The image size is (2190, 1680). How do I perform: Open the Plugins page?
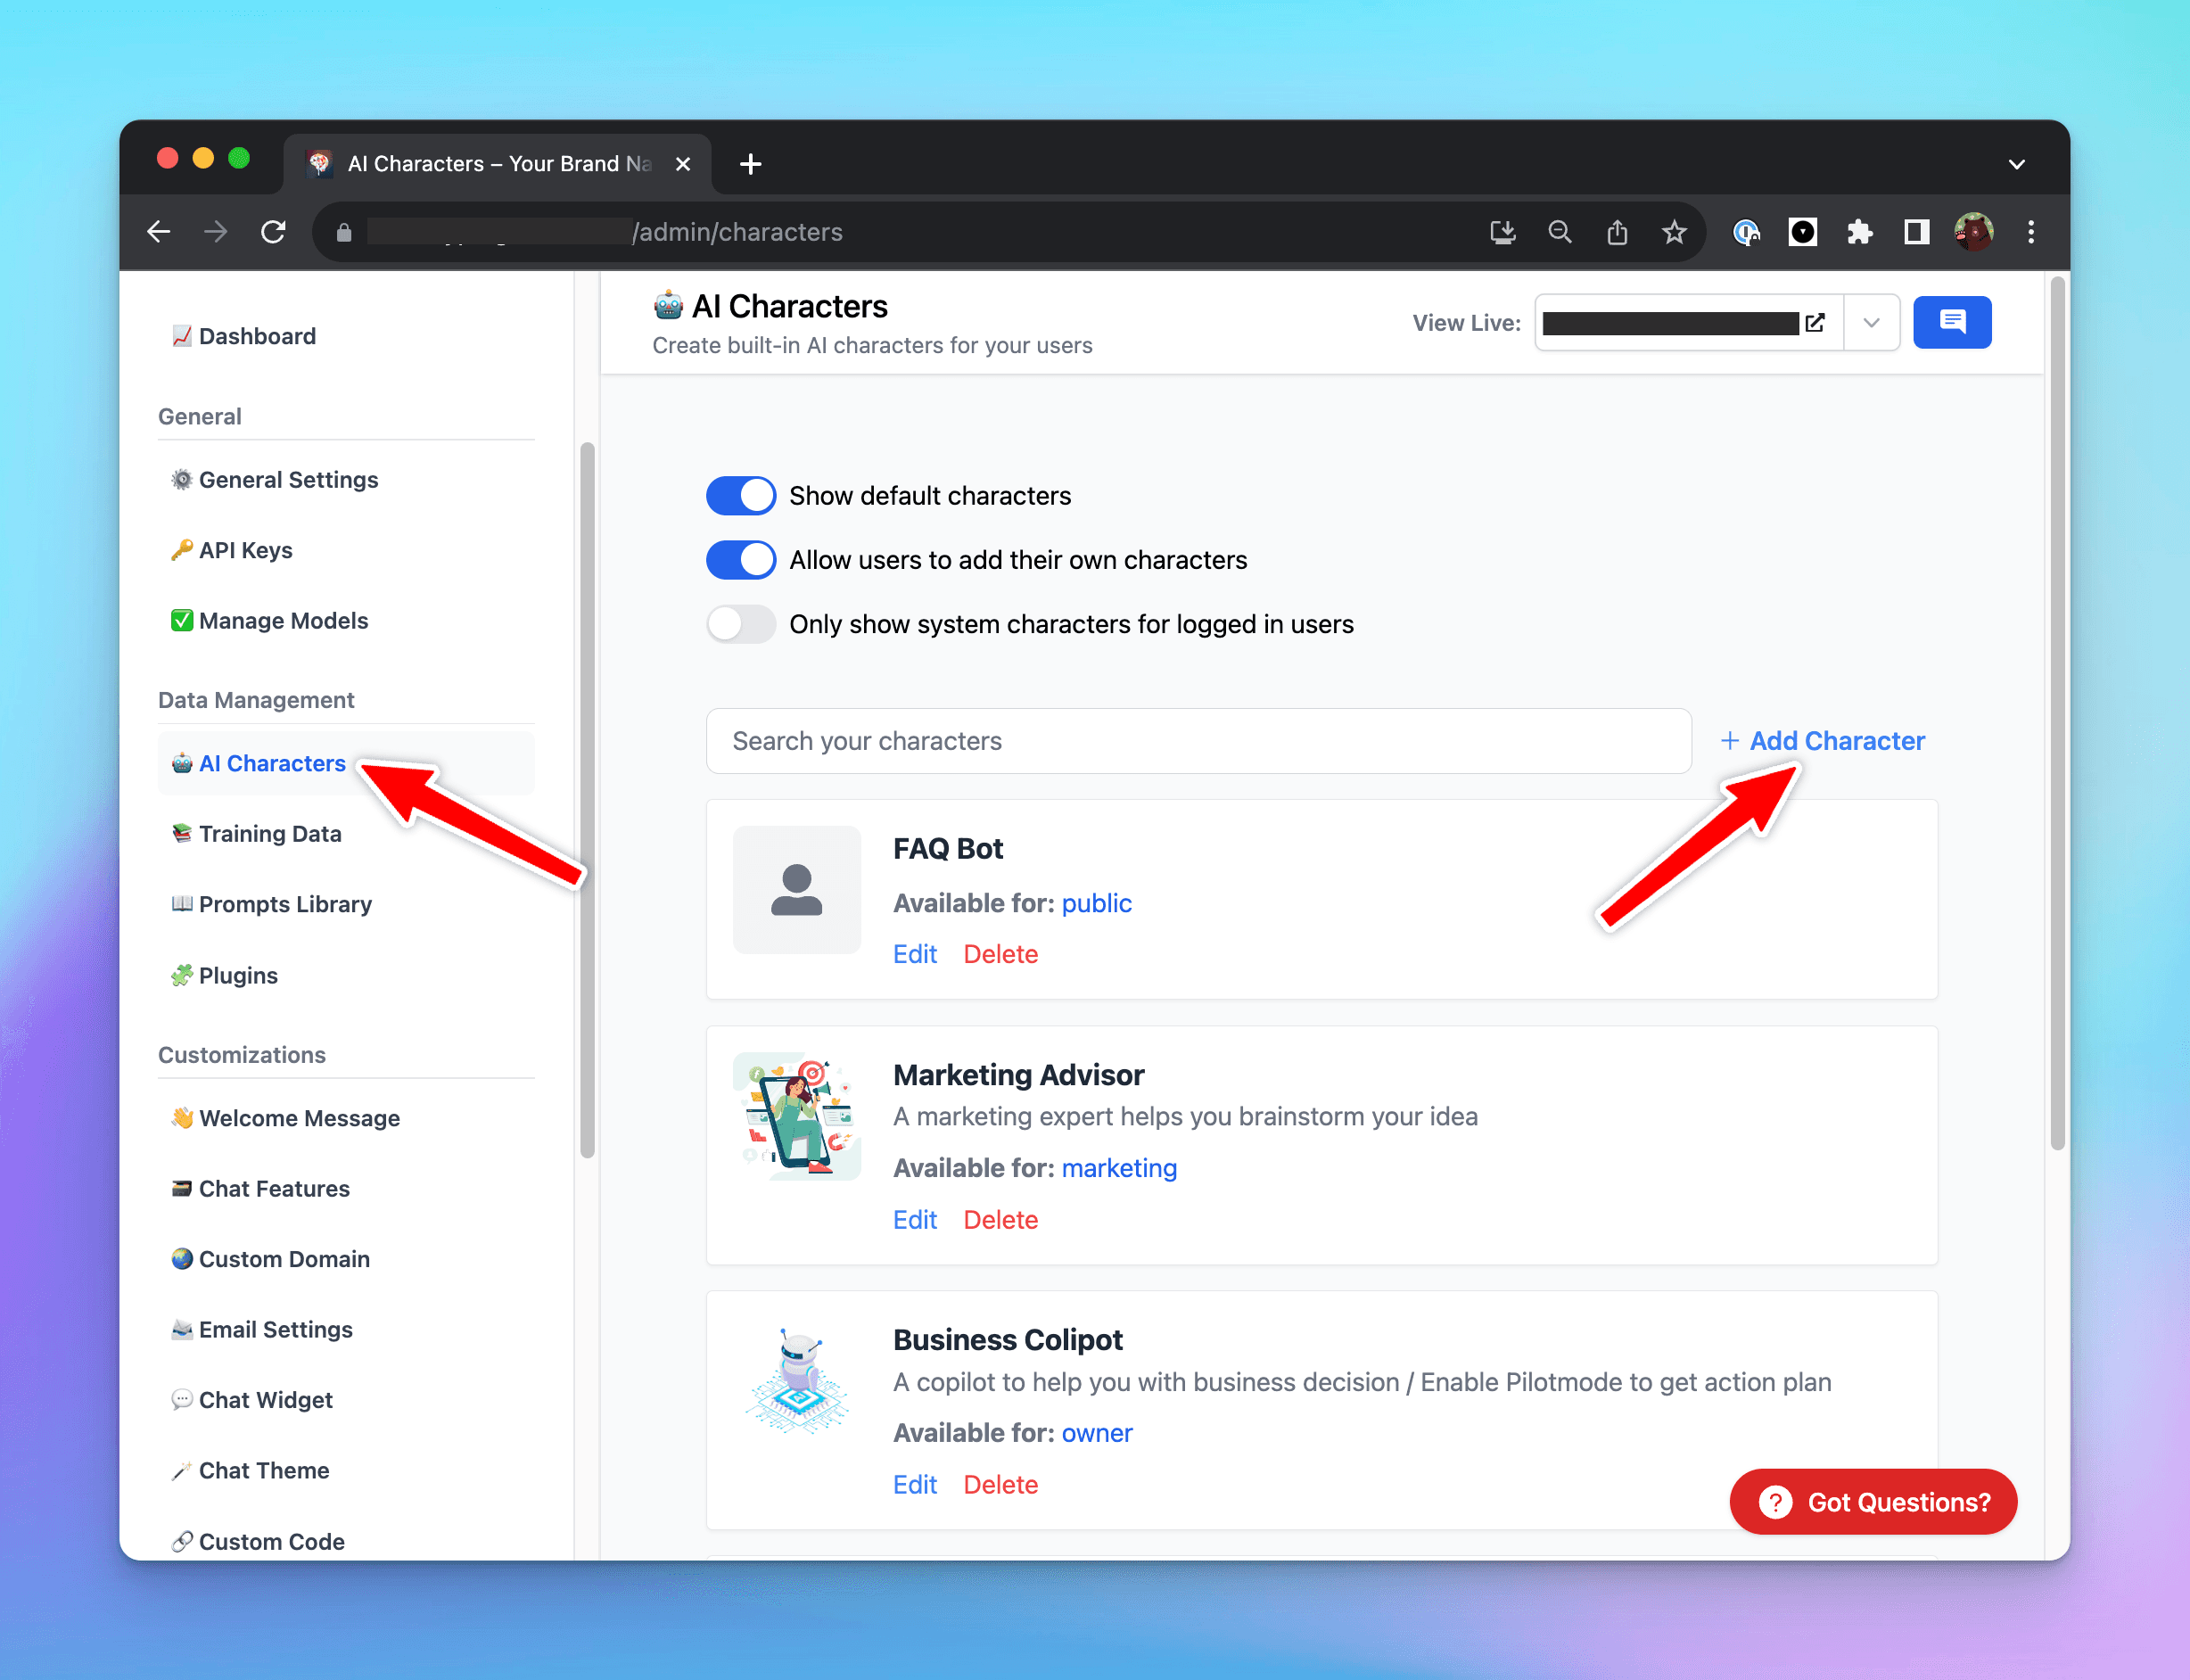(237, 975)
